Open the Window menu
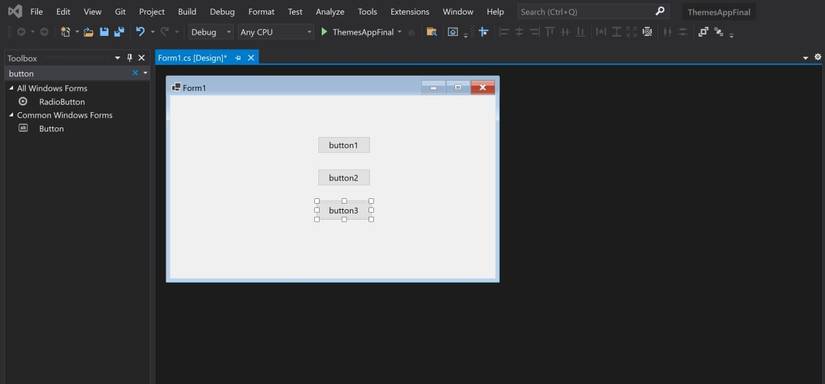 point(458,12)
